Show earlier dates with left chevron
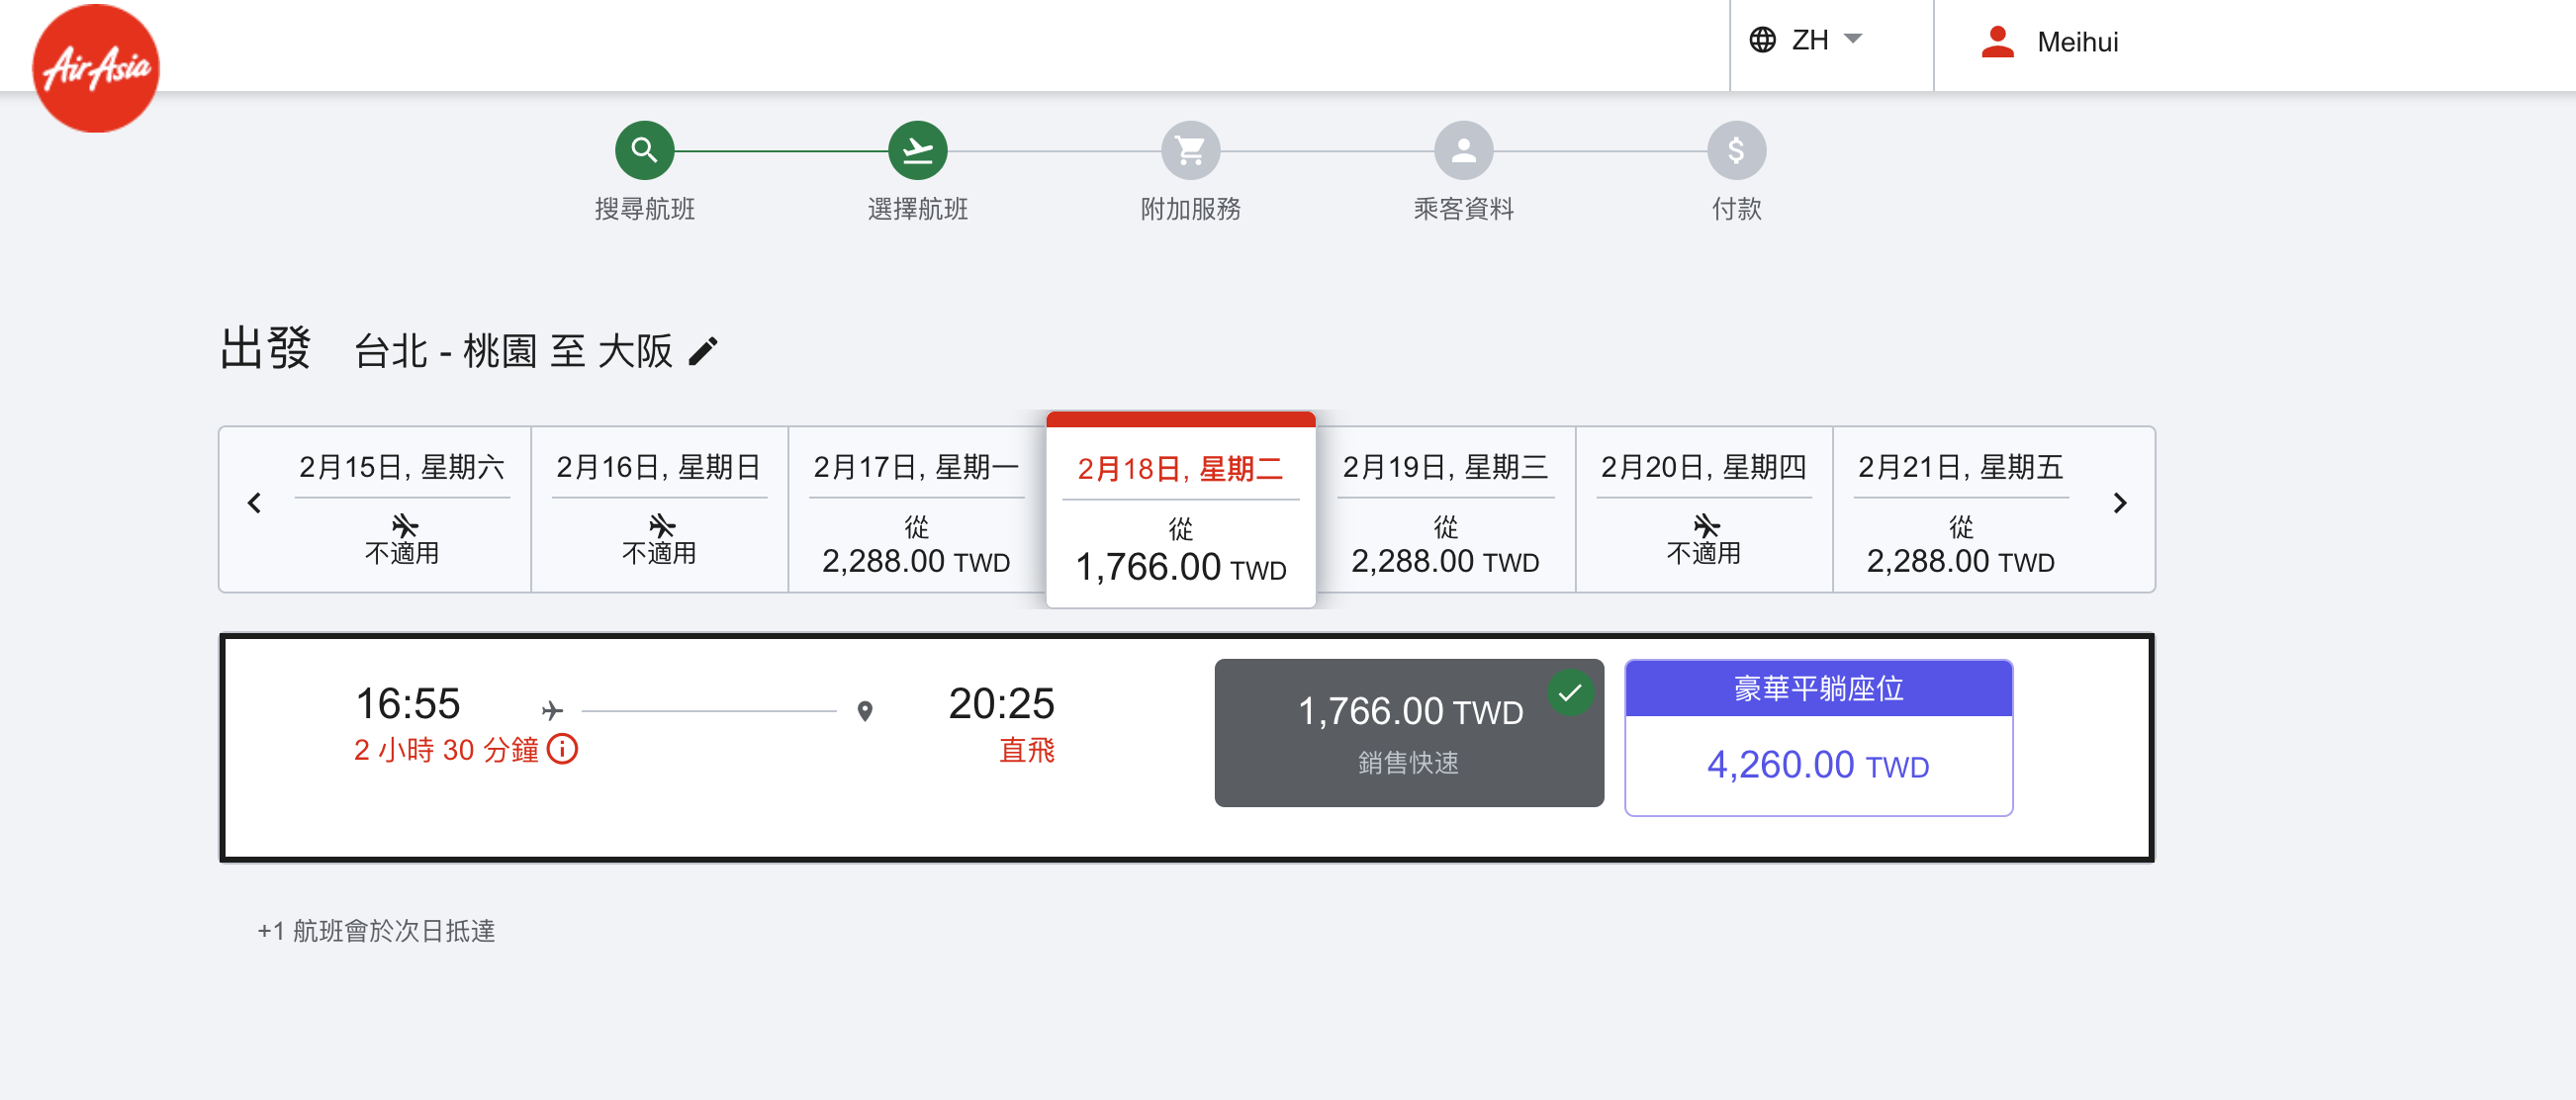 254,503
